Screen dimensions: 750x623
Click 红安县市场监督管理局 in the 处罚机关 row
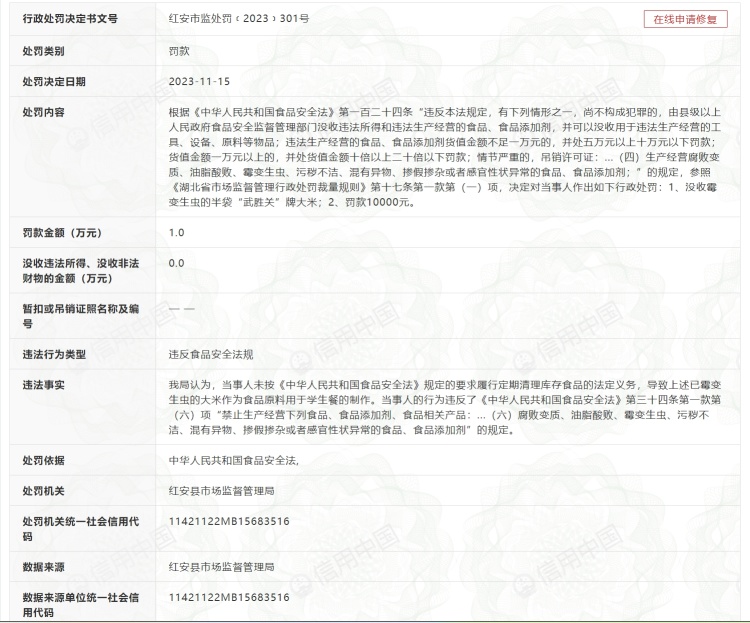(222, 491)
